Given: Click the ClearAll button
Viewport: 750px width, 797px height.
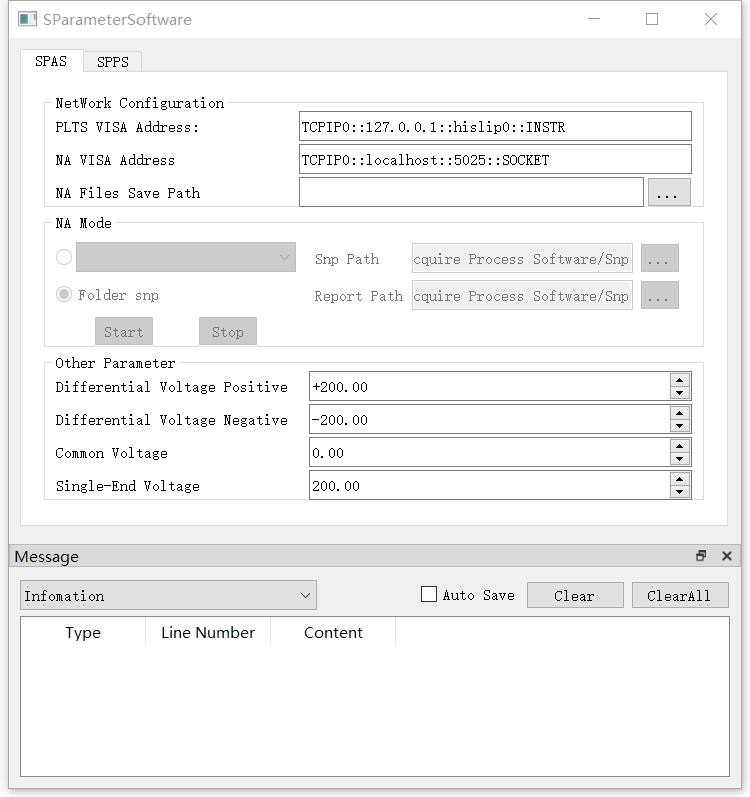Looking at the screenshot, I should pyautogui.click(x=679, y=596).
